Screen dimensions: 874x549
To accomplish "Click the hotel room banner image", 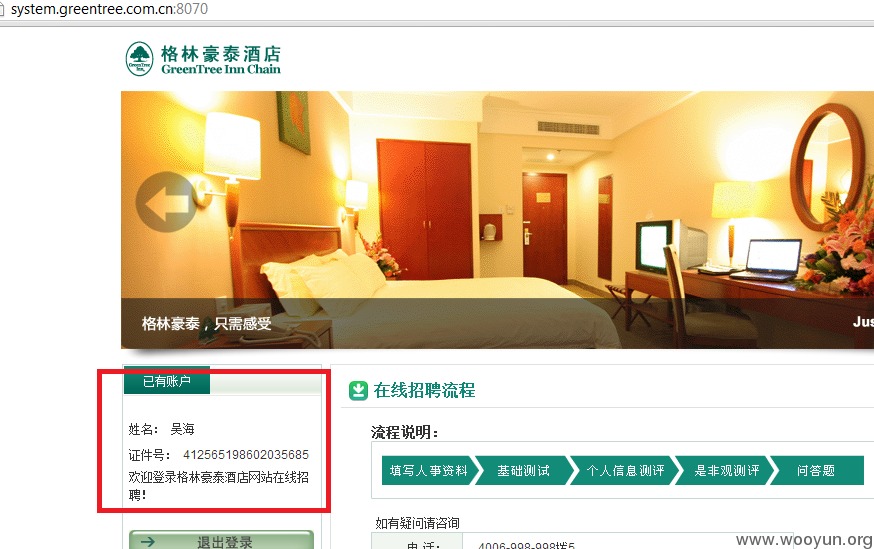I will click(x=497, y=220).
